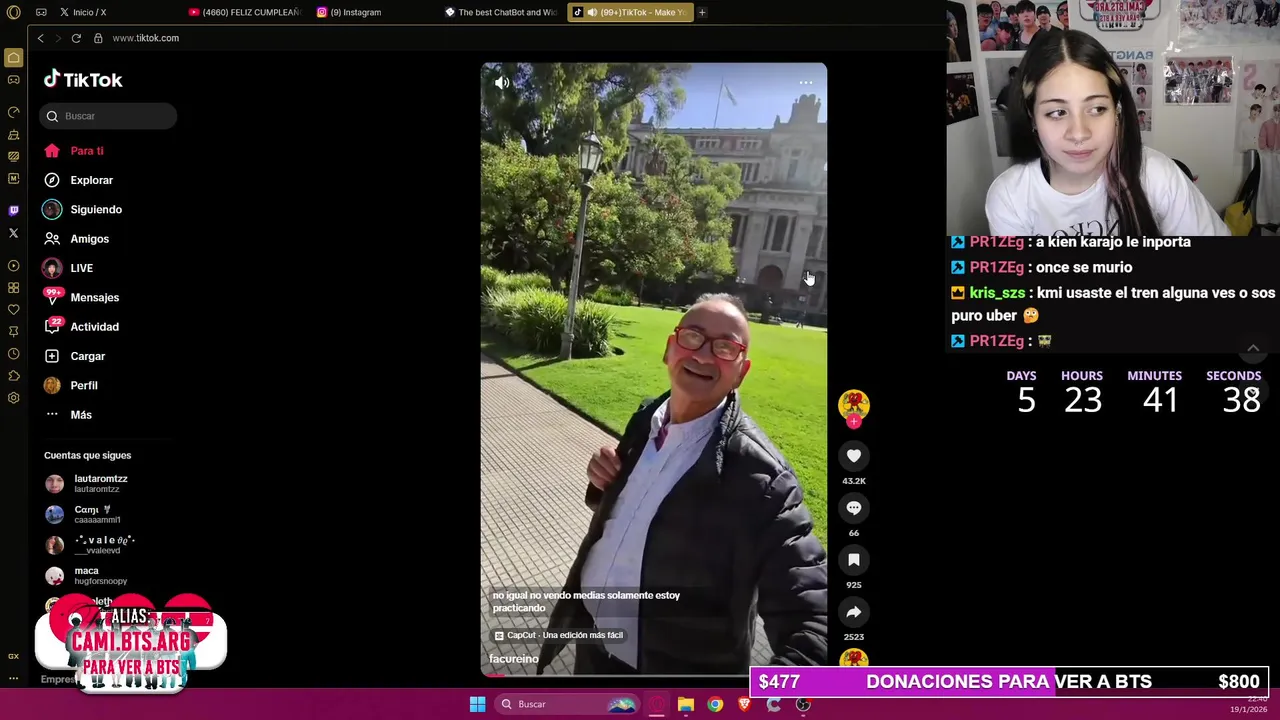
Task: Open the Opera menu logo icon
Action: [13, 12]
